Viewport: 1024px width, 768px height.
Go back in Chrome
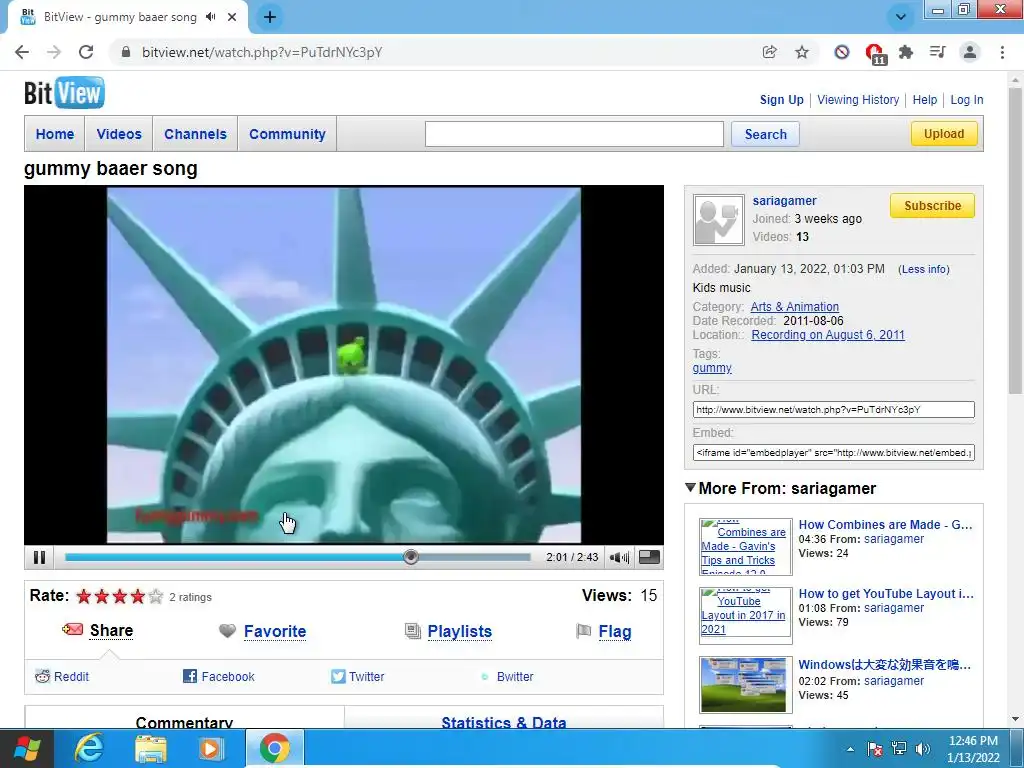22,52
